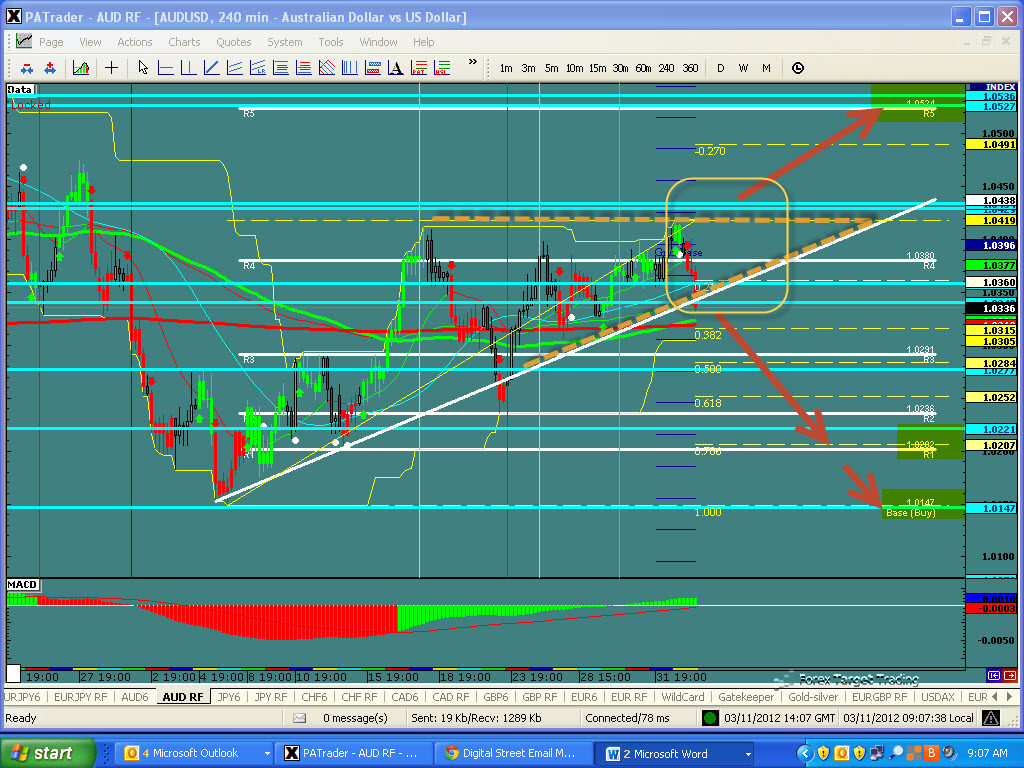Screen dimensions: 1024x768
Task: Open the chart indicators icon
Action: point(81,68)
